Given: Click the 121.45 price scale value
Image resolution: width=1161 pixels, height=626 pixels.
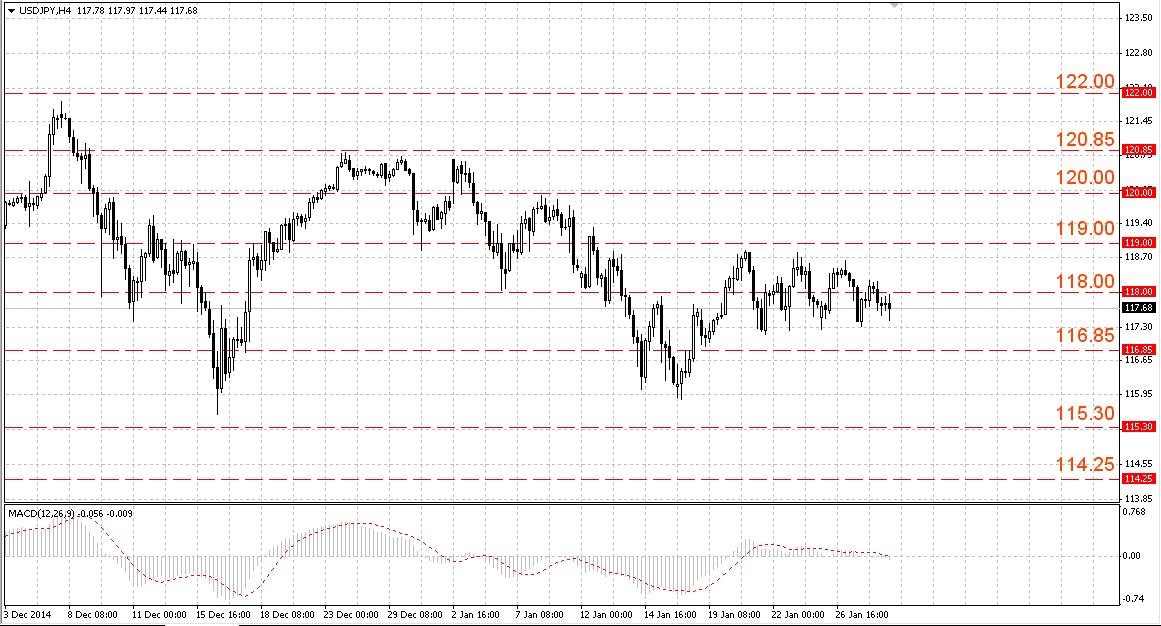Looking at the screenshot, I should (1139, 120).
